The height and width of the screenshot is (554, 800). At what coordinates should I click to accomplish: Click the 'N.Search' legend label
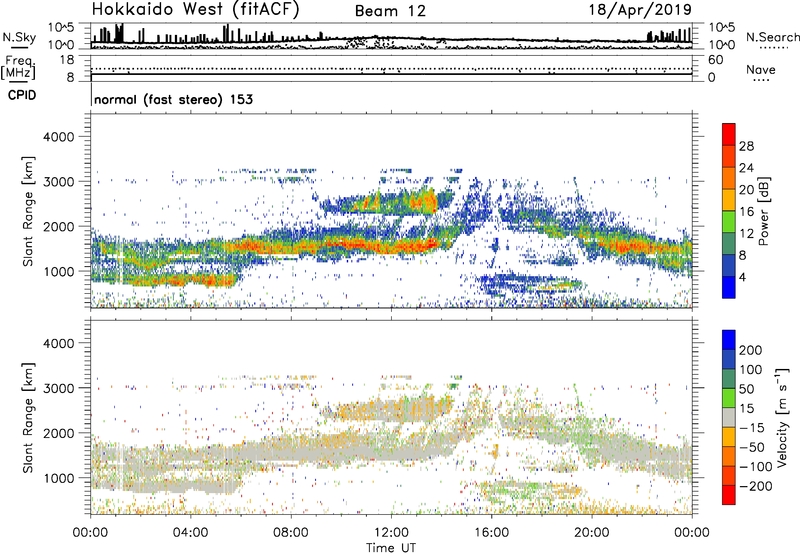pos(772,37)
